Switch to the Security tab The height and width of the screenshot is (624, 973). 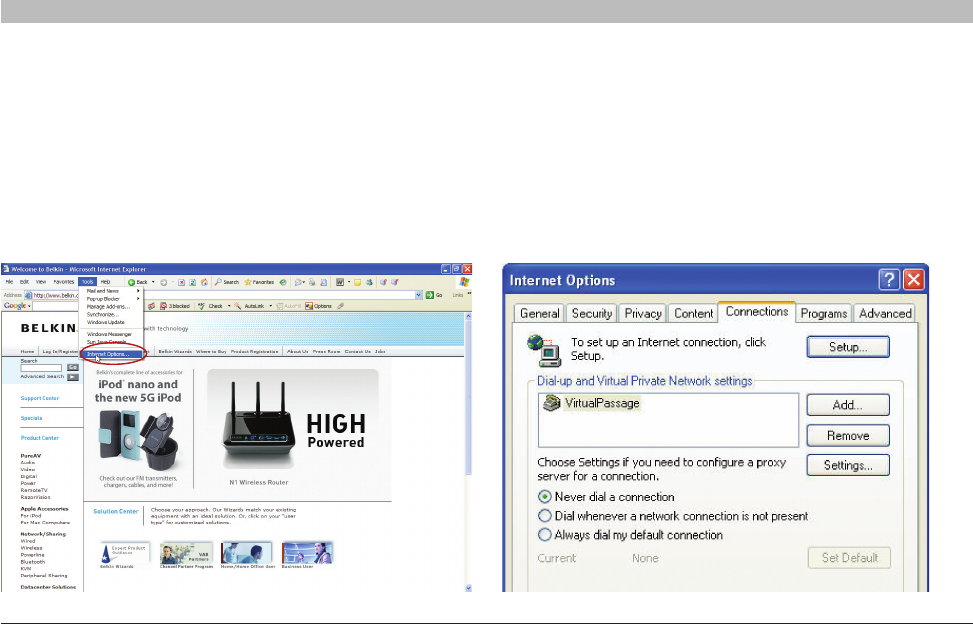point(591,313)
